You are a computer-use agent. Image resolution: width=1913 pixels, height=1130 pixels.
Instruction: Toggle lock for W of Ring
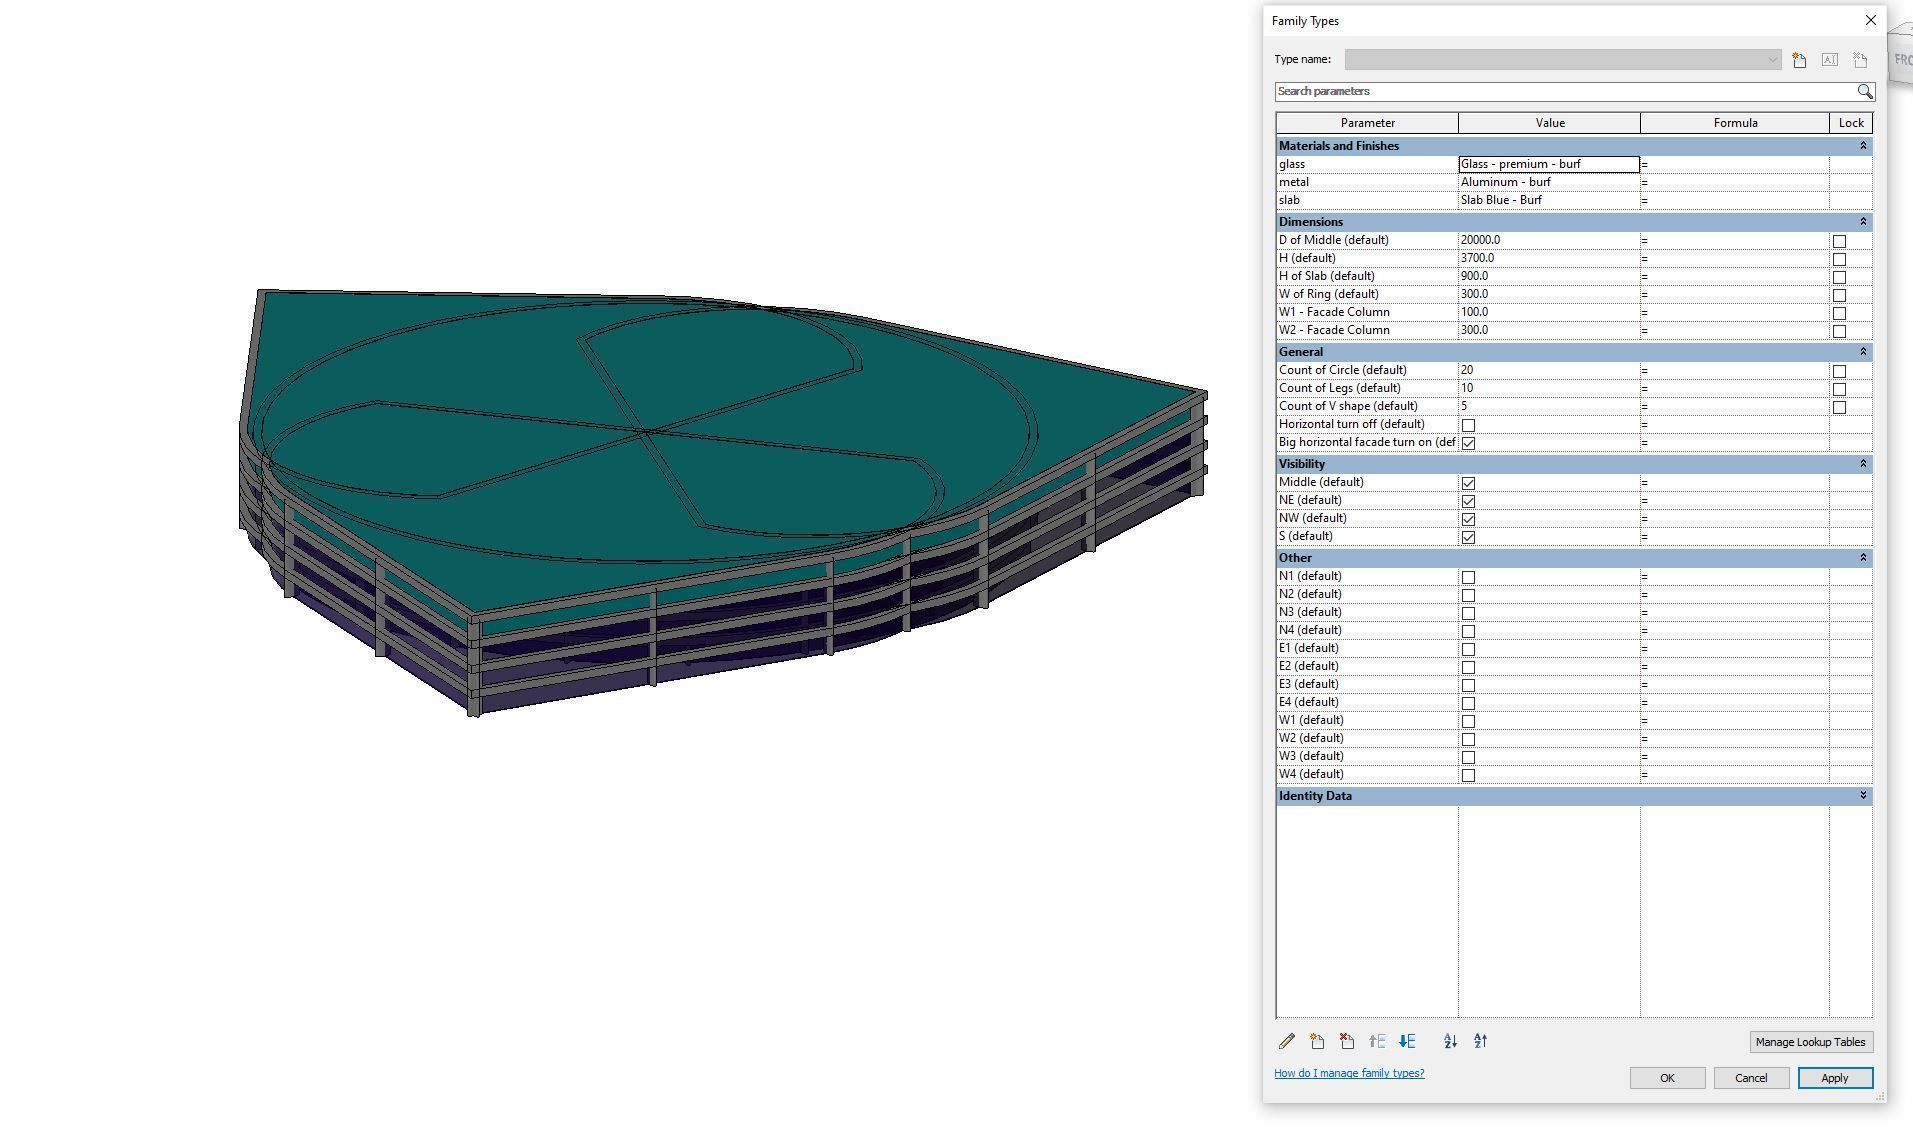[x=1839, y=295]
